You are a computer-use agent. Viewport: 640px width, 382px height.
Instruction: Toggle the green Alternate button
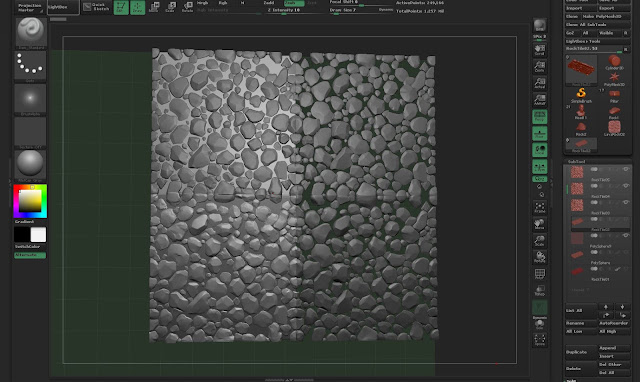30,255
